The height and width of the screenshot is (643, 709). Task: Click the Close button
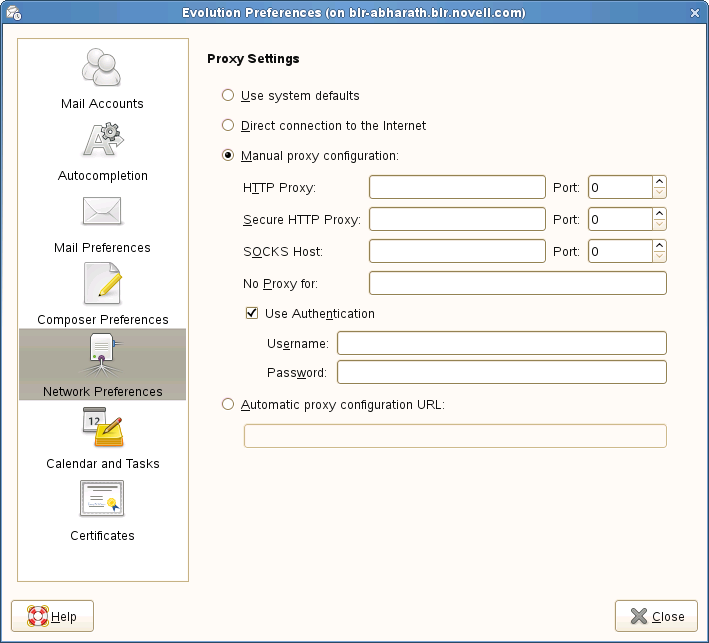coord(656,616)
